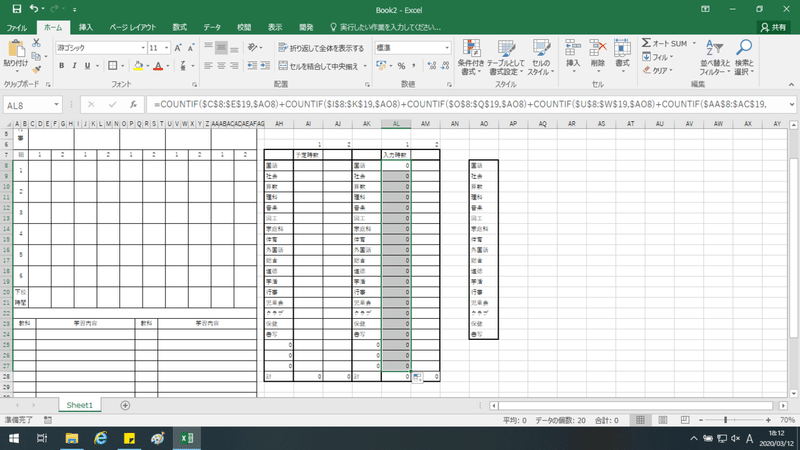The width and height of the screenshot is (800, 450).
Task: Switch to the Data データ tab
Action: [212, 28]
